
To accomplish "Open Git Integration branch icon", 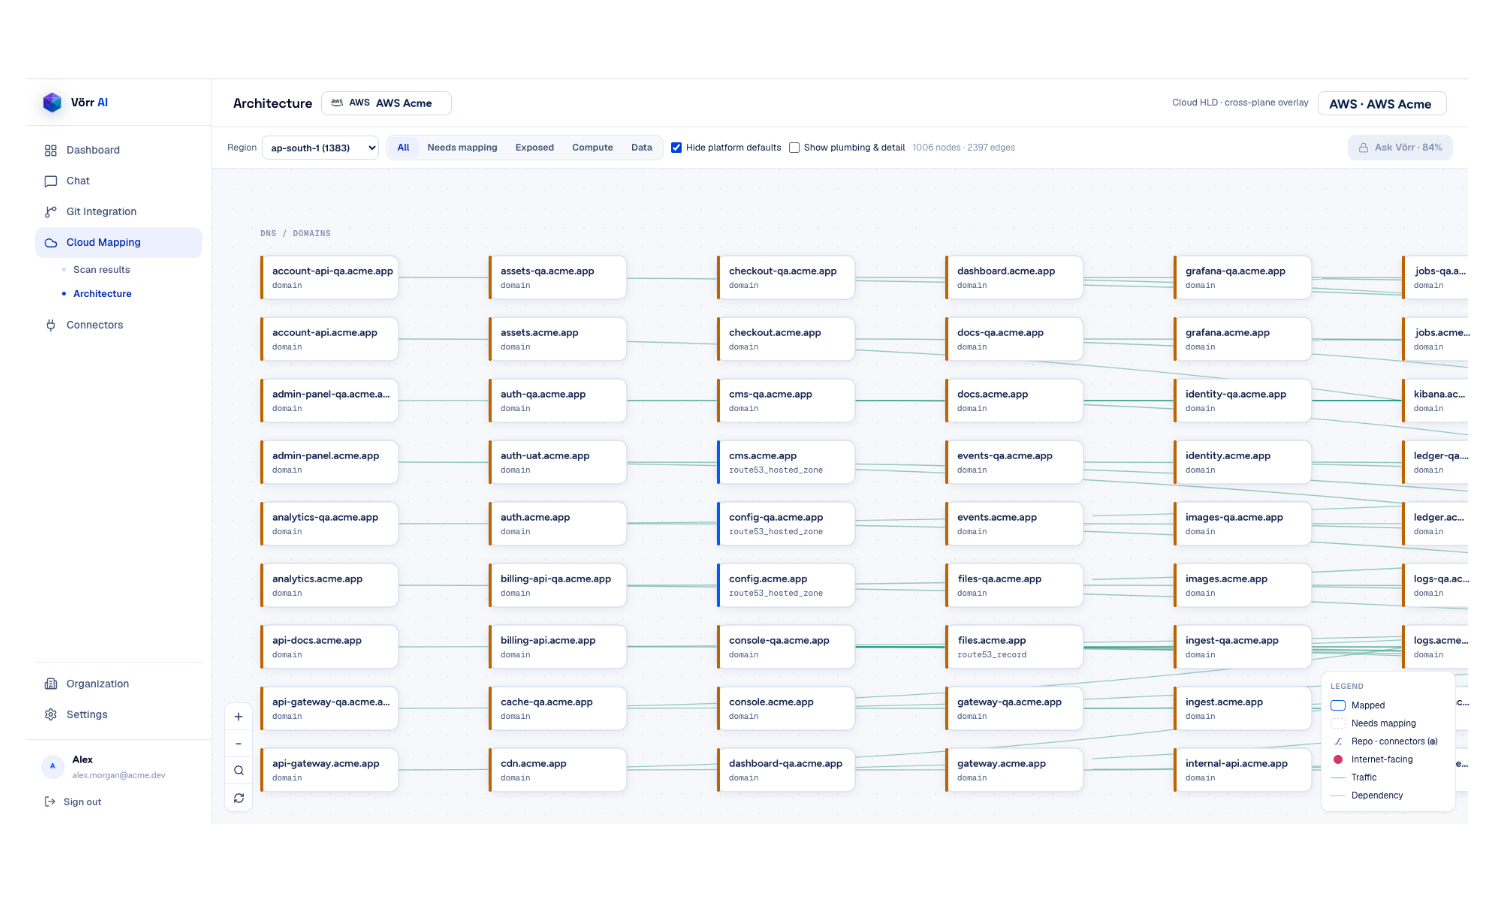I will (x=51, y=212).
